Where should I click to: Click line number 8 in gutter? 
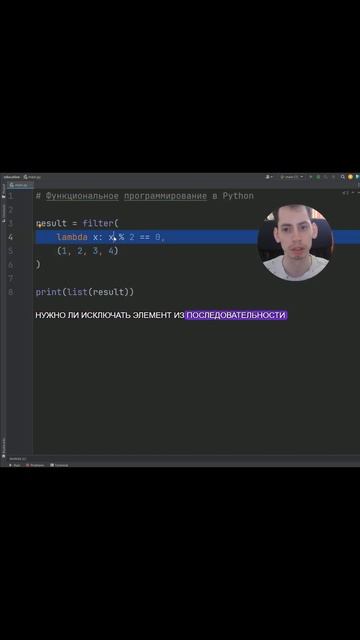[11, 292]
